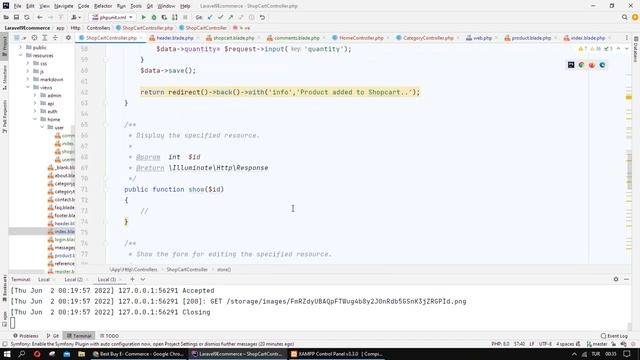
Task: Stop the running process
Action: coord(185,18)
